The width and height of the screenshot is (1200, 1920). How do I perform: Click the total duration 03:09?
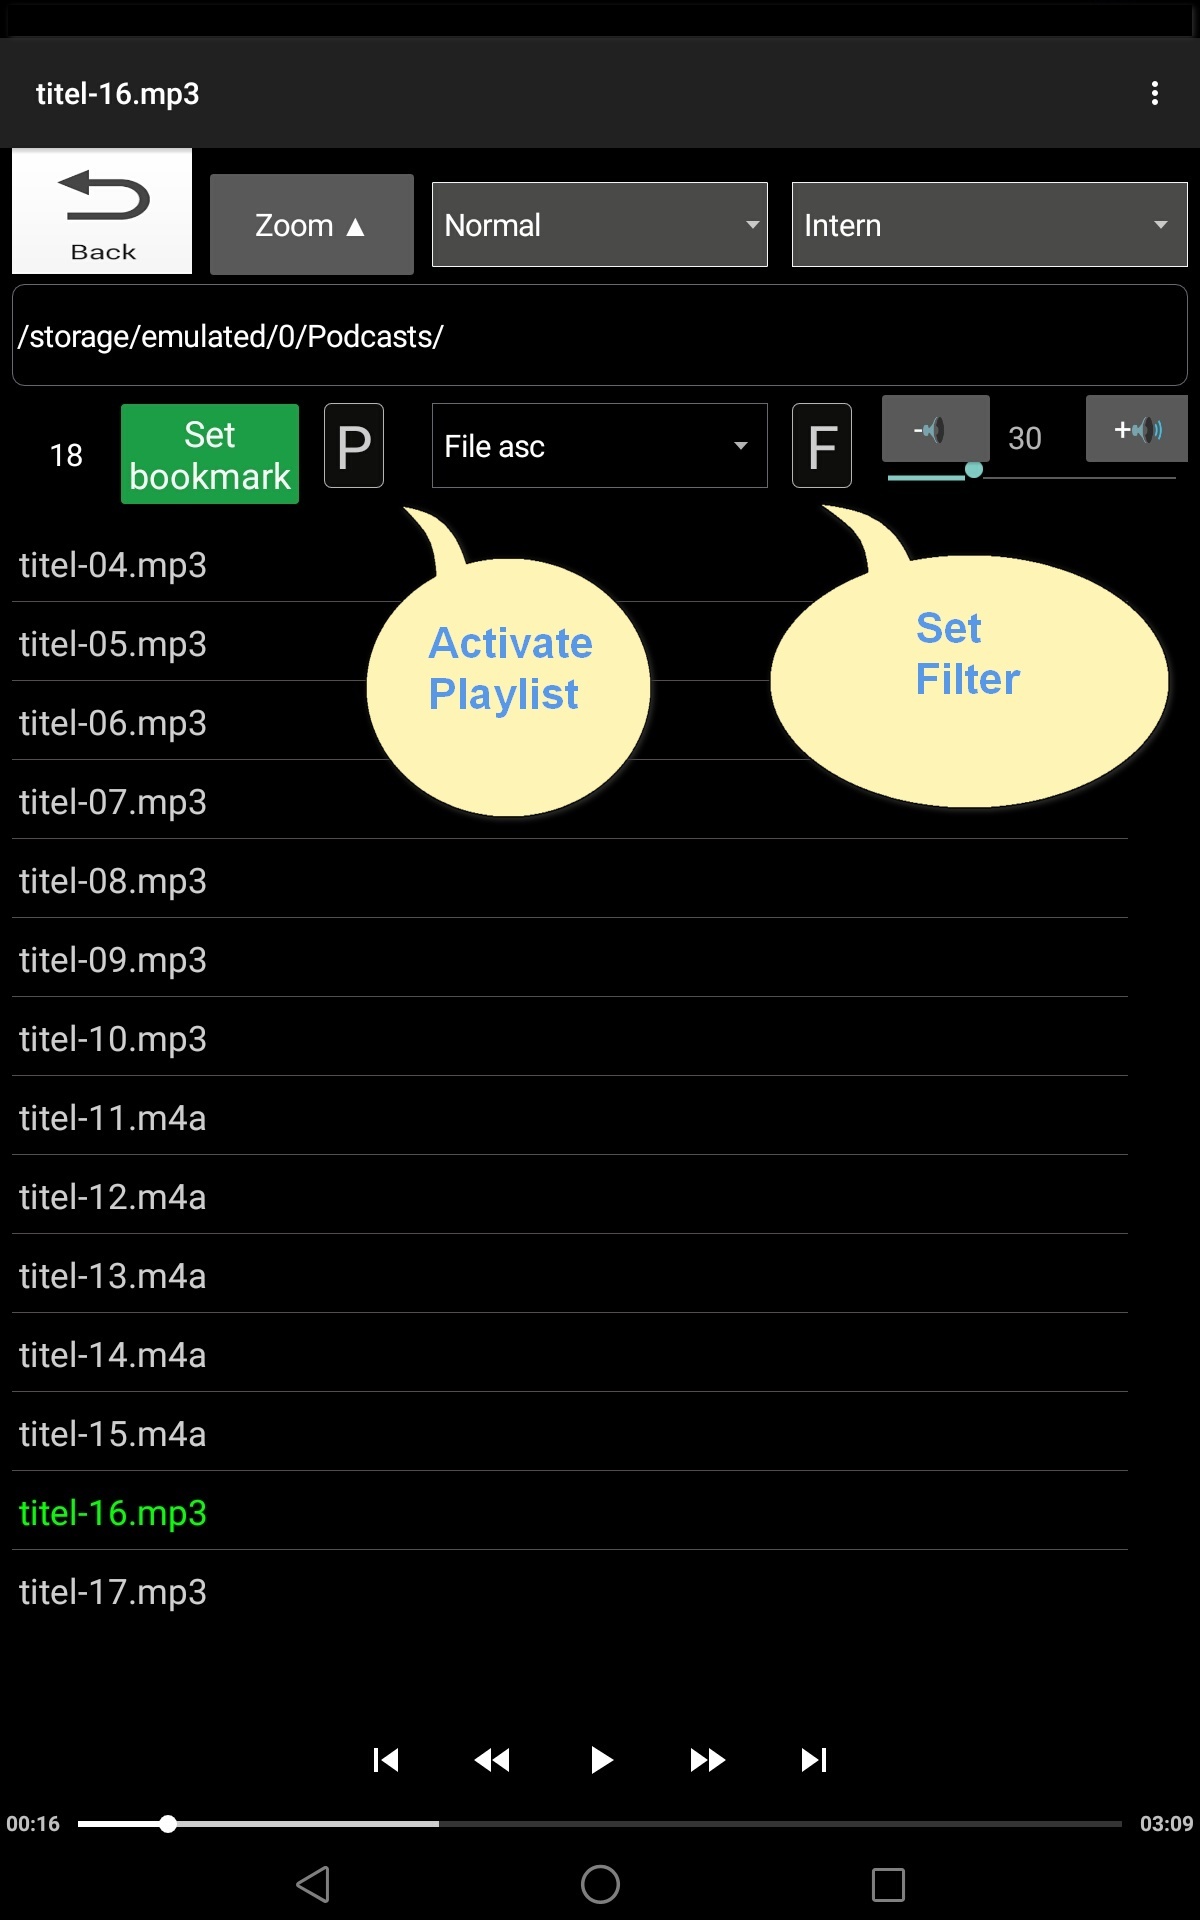[x=1166, y=1824]
